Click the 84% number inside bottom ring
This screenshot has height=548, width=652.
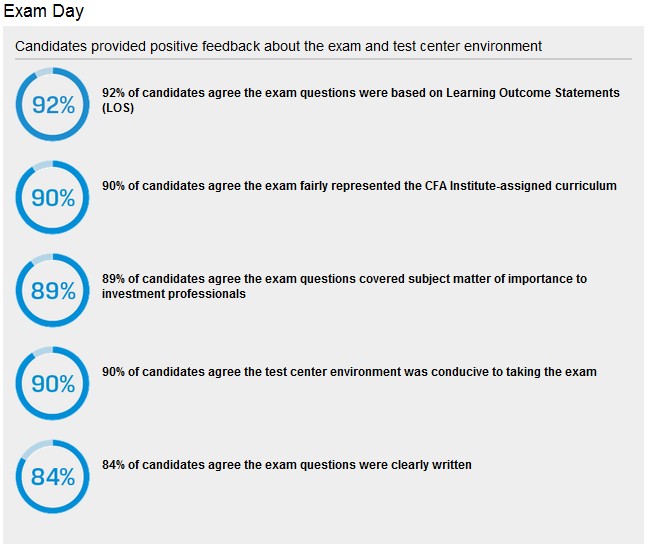(x=53, y=476)
